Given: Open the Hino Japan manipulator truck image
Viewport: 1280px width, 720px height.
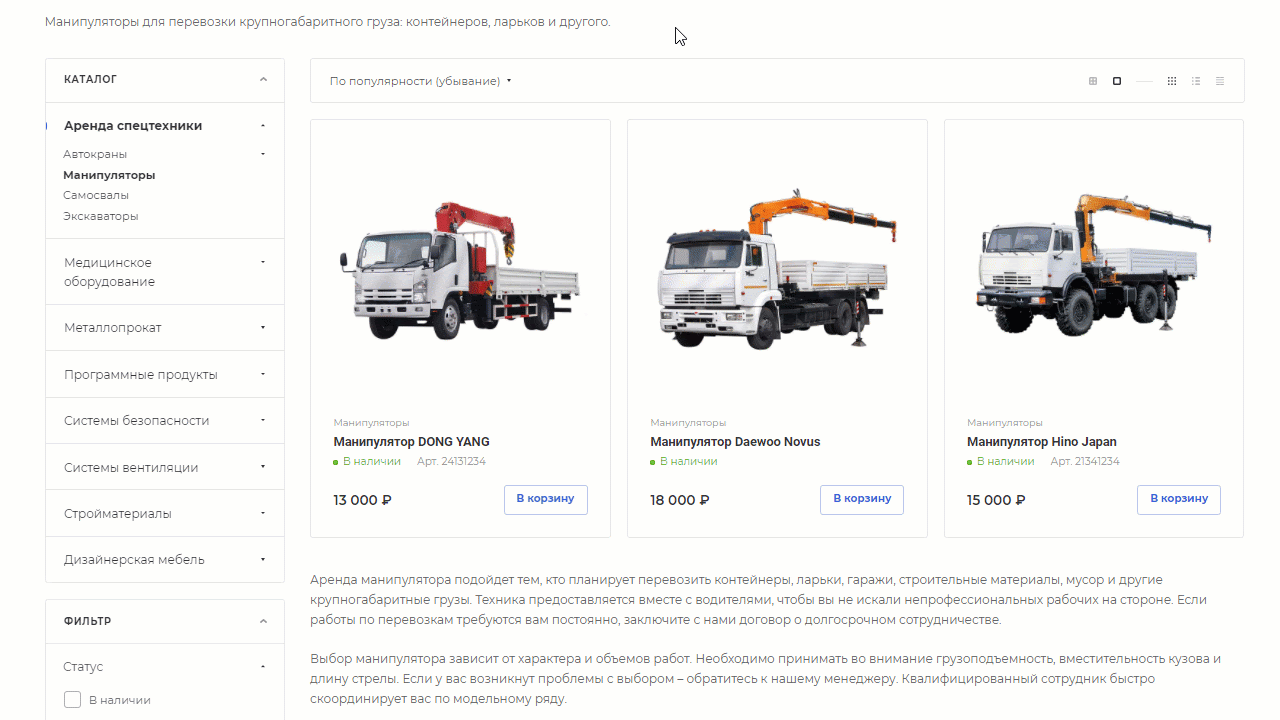Looking at the screenshot, I should pyautogui.click(x=1093, y=267).
